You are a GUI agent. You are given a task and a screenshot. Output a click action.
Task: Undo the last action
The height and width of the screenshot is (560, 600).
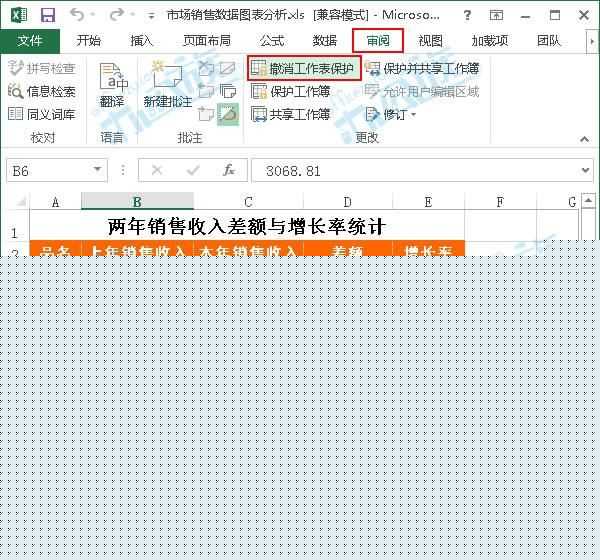coord(77,15)
